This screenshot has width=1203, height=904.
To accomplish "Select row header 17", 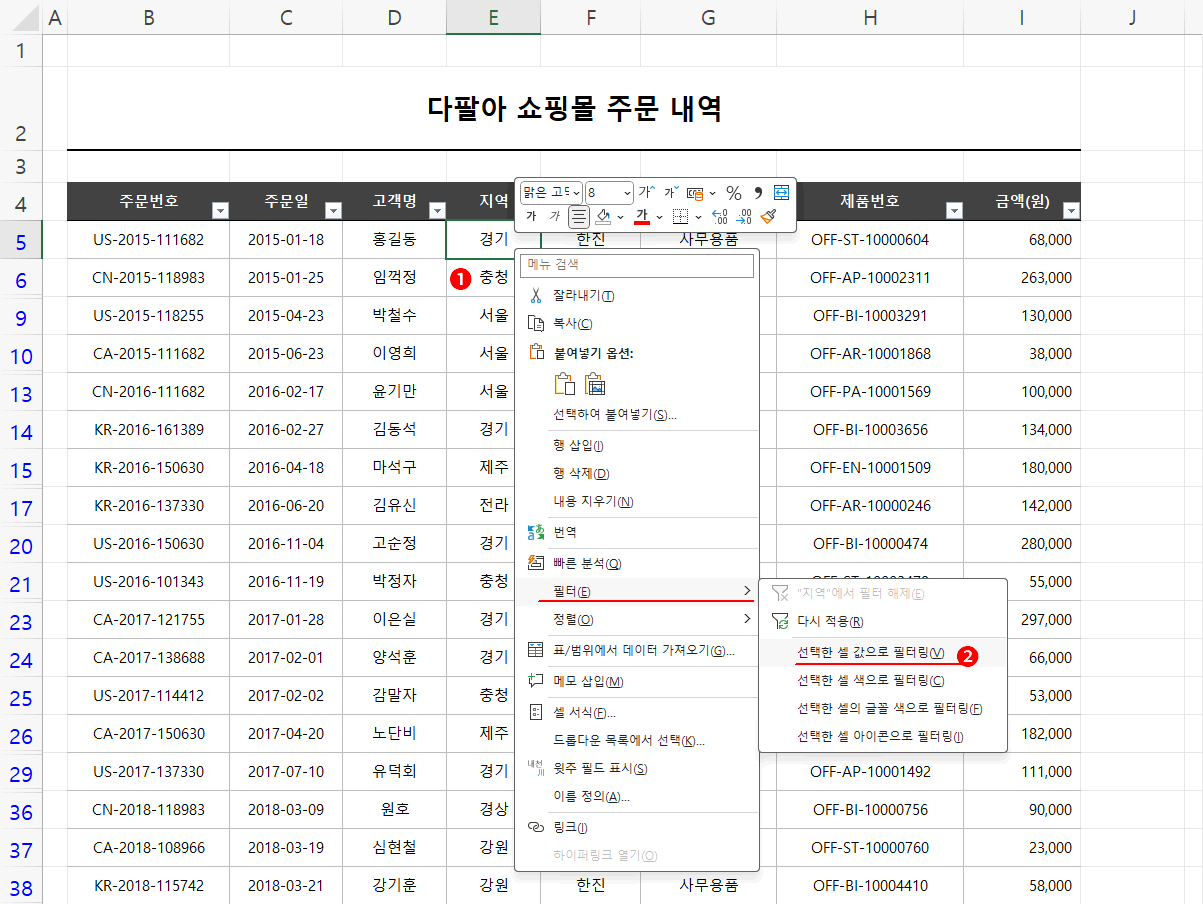I will click(x=21, y=508).
